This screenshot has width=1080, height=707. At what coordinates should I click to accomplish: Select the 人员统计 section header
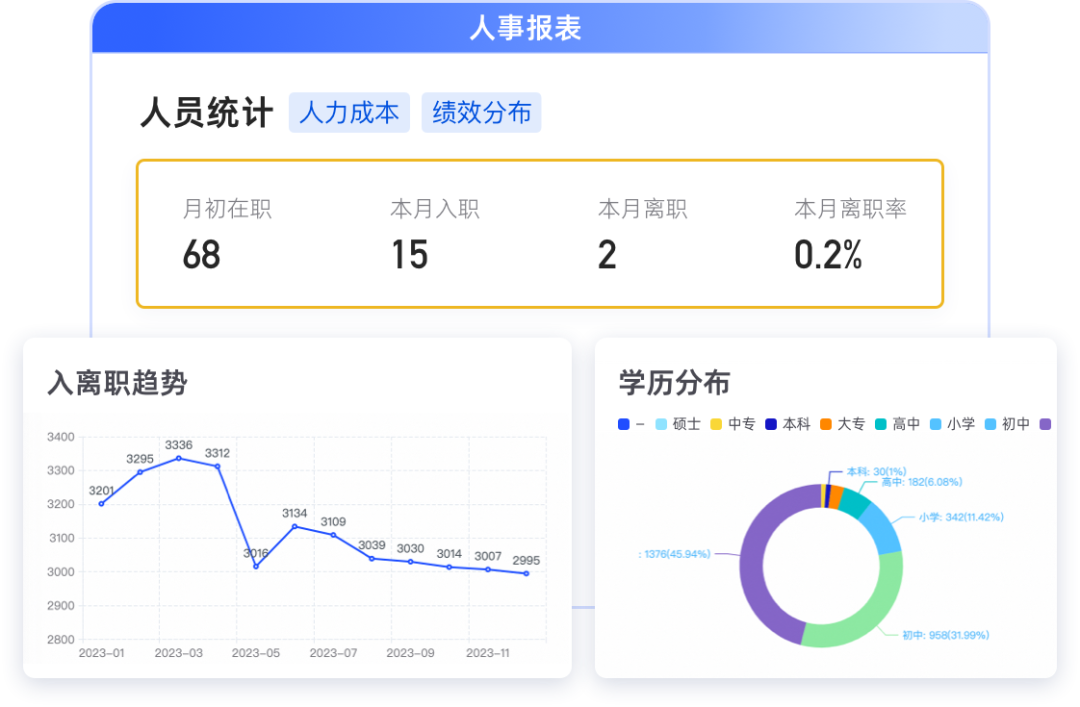(x=206, y=113)
